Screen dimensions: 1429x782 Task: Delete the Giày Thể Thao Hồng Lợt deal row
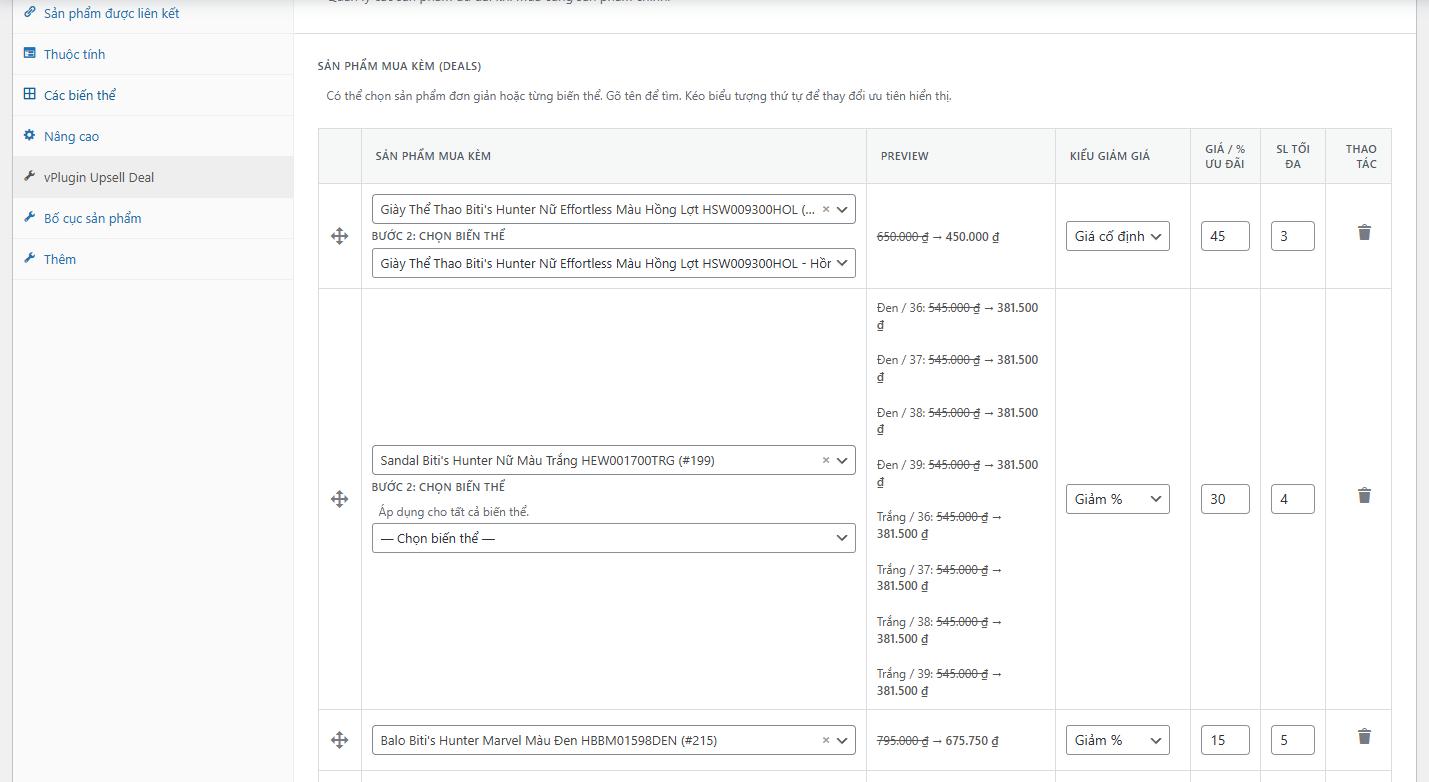[1364, 233]
